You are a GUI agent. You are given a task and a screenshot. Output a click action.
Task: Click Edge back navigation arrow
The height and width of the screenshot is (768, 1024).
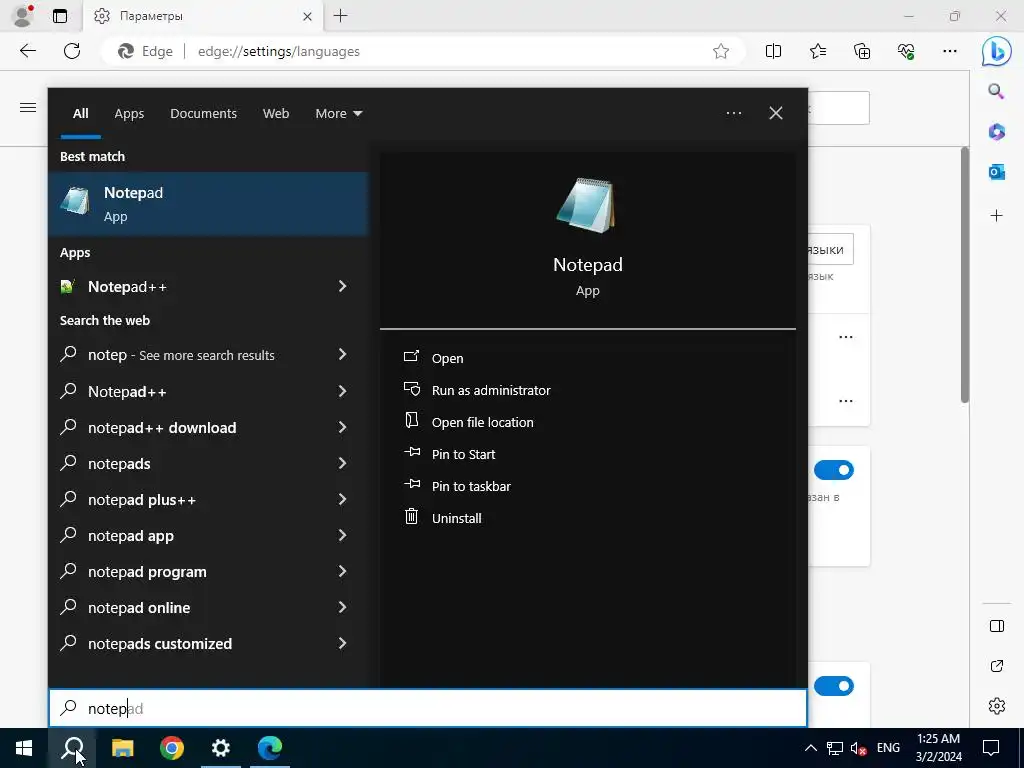point(27,51)
